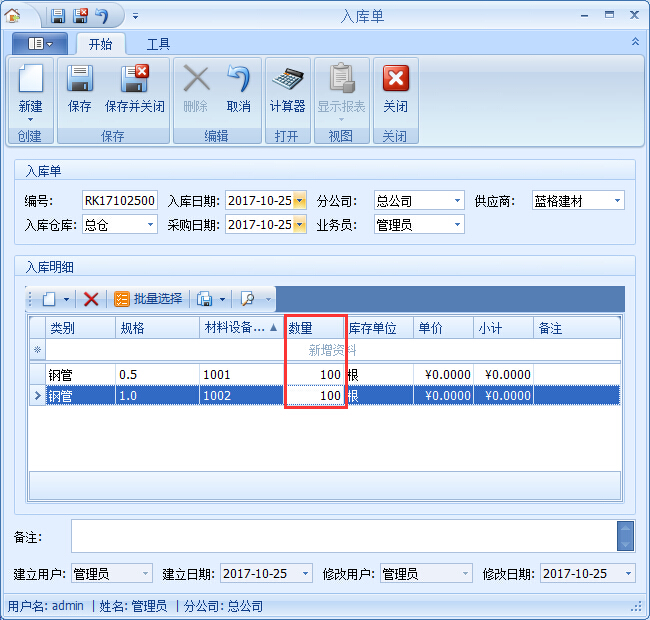Screen dimensions: 650x620
Task: Click the 取消 undo ribbon button
Action: (x=238, y=89)
